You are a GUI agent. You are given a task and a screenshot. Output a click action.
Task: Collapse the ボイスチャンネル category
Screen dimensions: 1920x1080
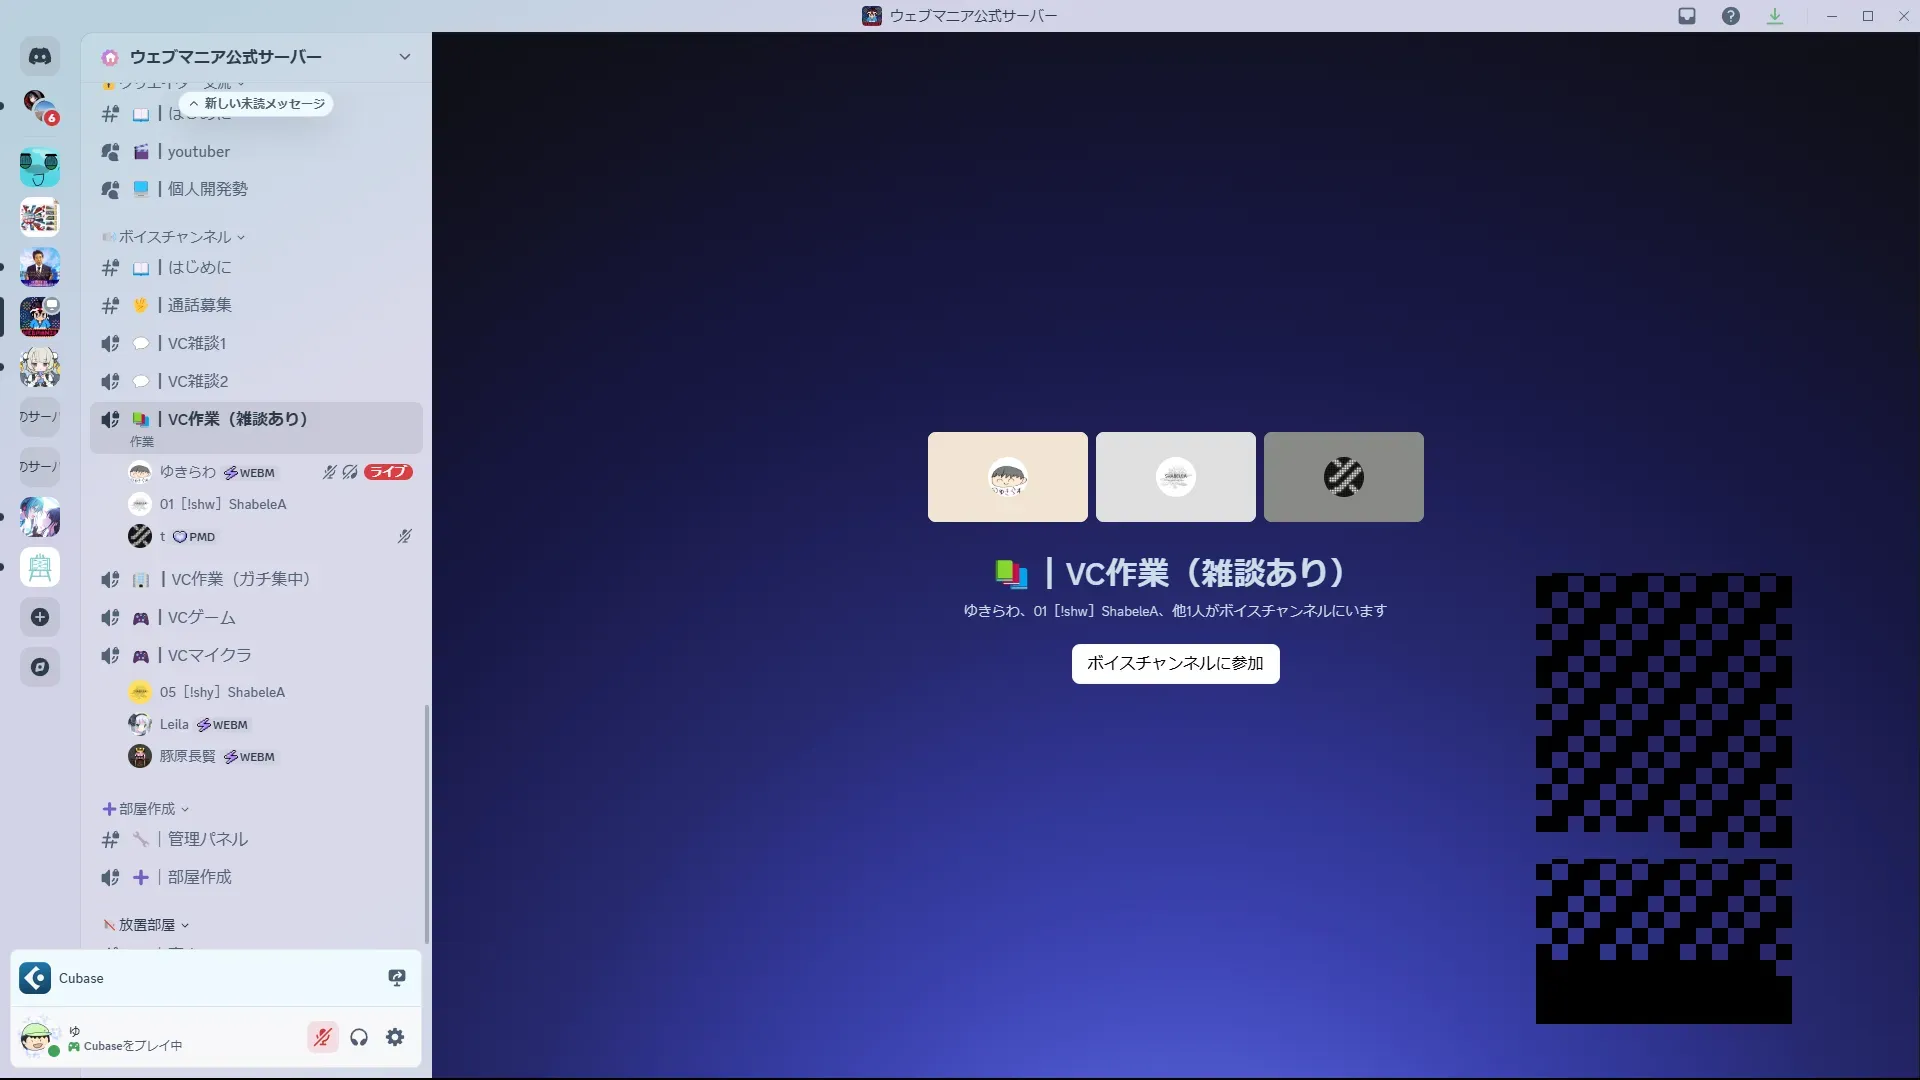coord(175,237)
